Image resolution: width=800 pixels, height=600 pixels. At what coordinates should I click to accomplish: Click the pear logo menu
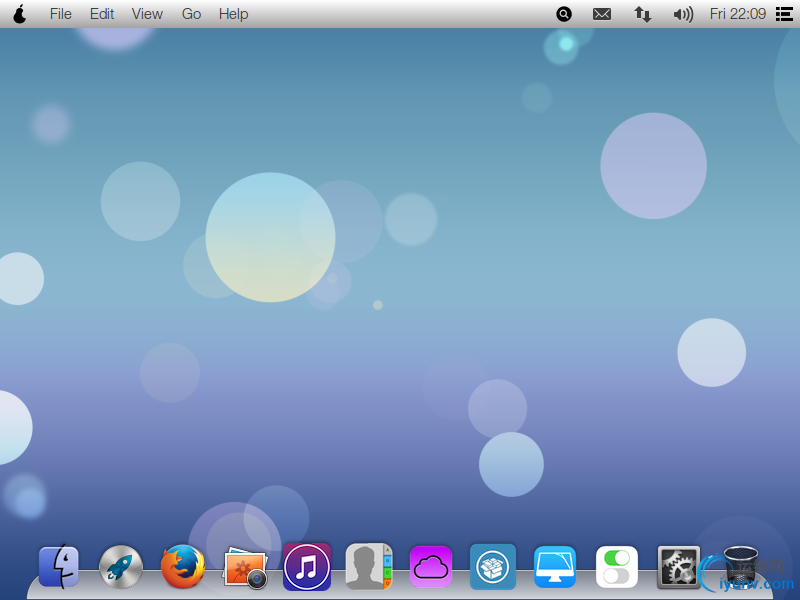pos(19,14)
